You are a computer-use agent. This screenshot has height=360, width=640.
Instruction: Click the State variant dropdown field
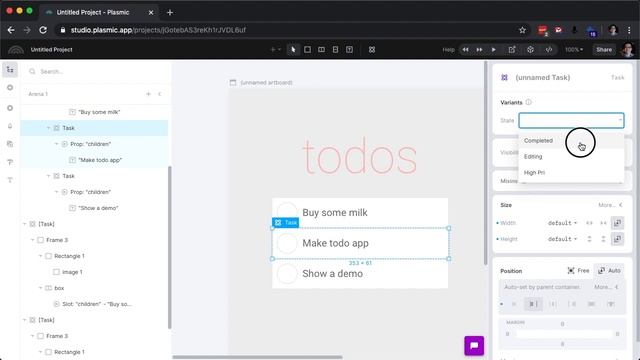pos(571,120)
